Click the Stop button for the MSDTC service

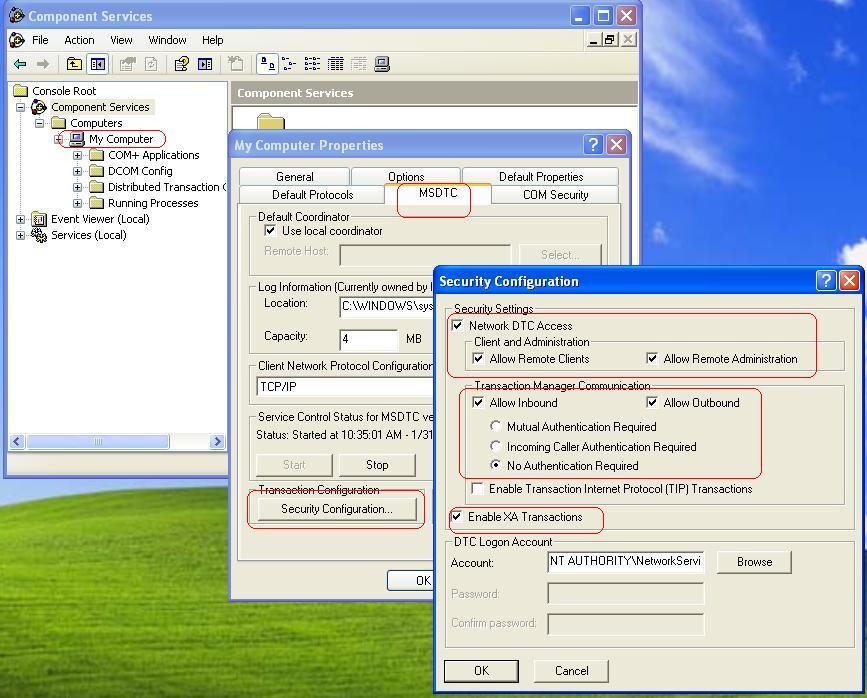click(x=377, y=465)
